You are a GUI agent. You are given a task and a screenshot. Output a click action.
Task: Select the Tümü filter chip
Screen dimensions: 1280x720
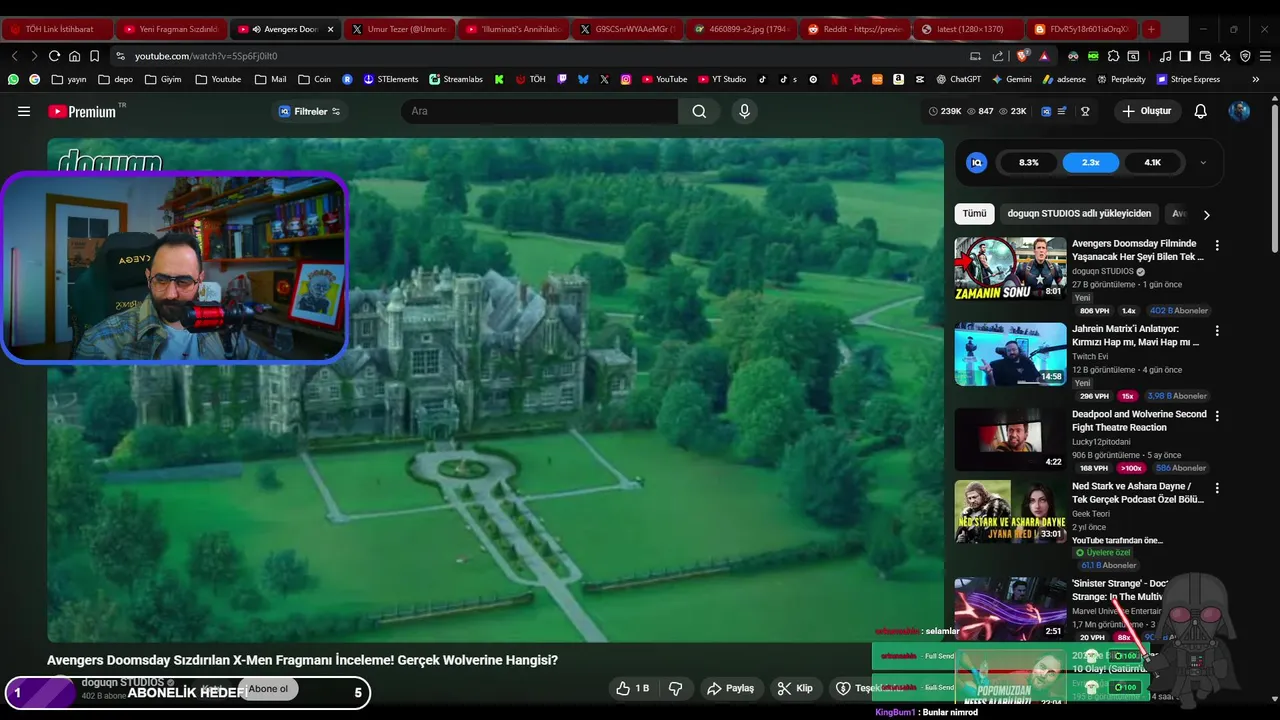(974, 213)
